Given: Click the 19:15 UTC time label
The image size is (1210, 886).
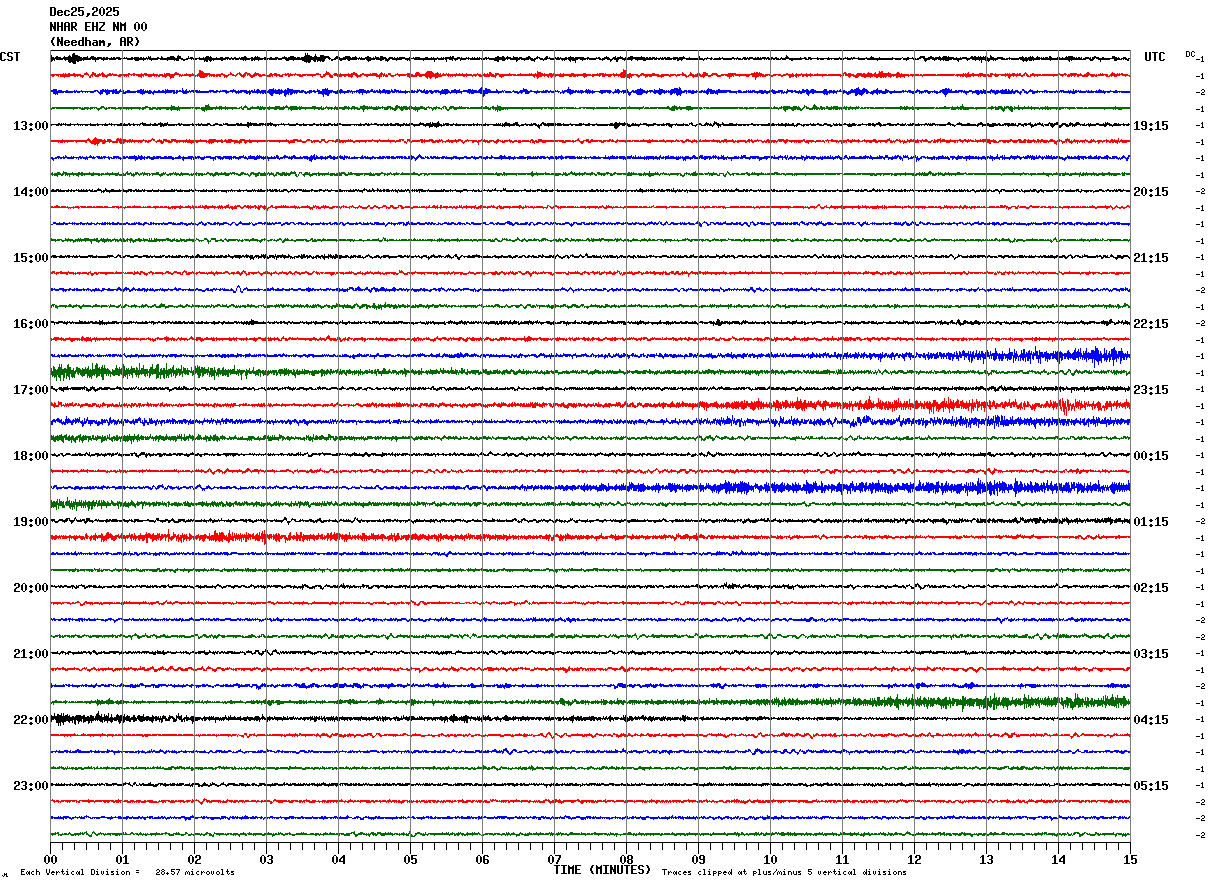Looking at the screenshot, I should 1151,126.
